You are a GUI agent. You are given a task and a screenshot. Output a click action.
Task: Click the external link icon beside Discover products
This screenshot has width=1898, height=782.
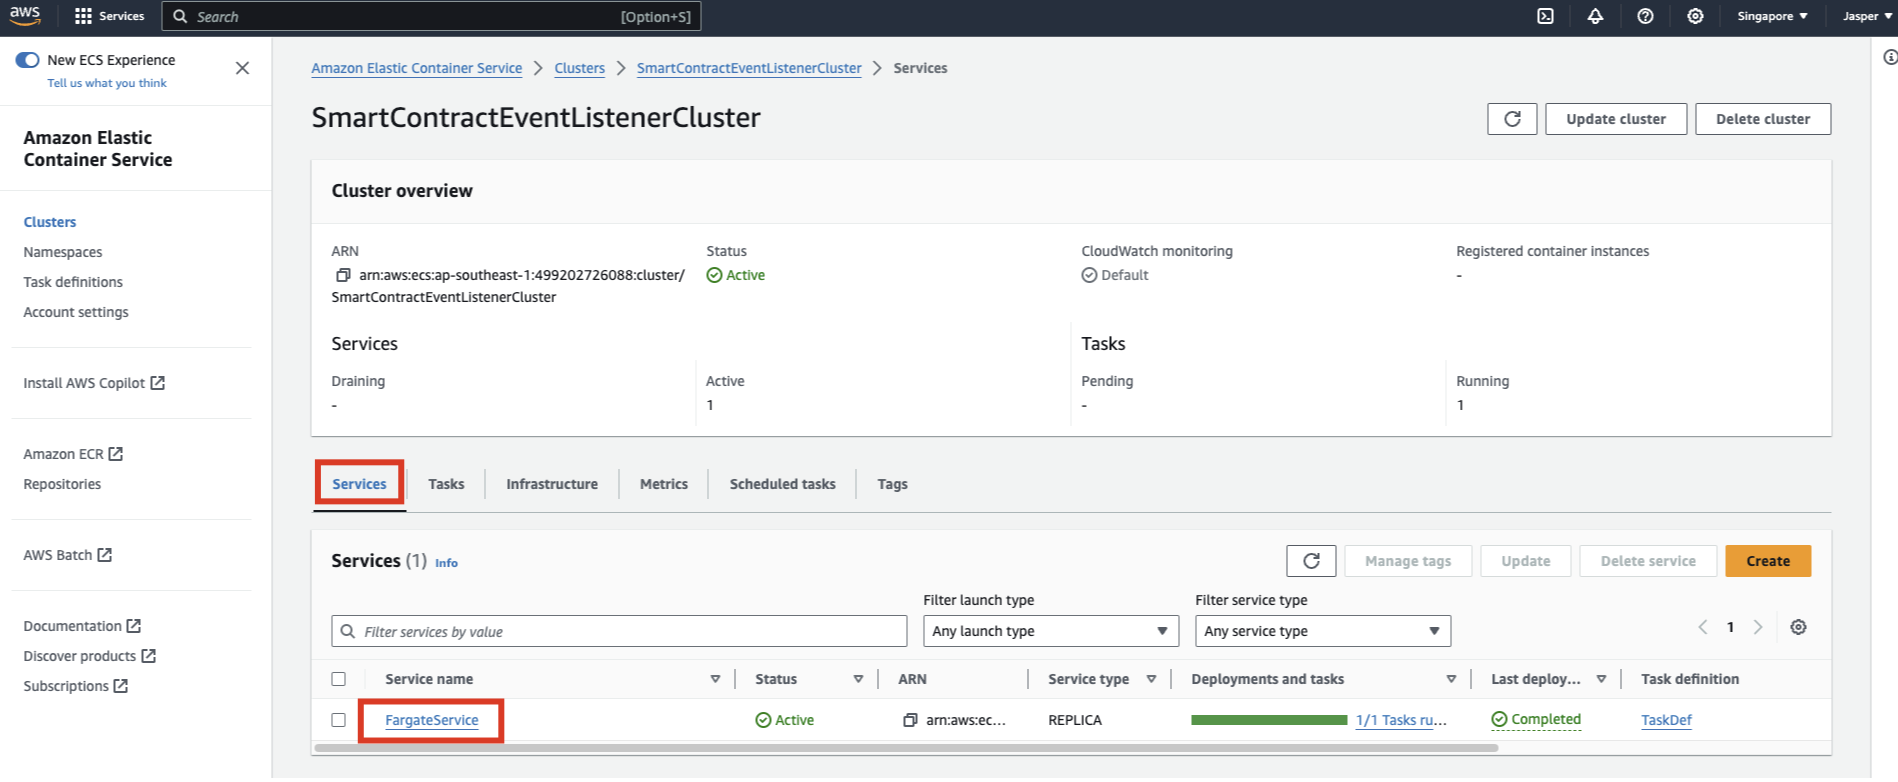pos(148,656)
